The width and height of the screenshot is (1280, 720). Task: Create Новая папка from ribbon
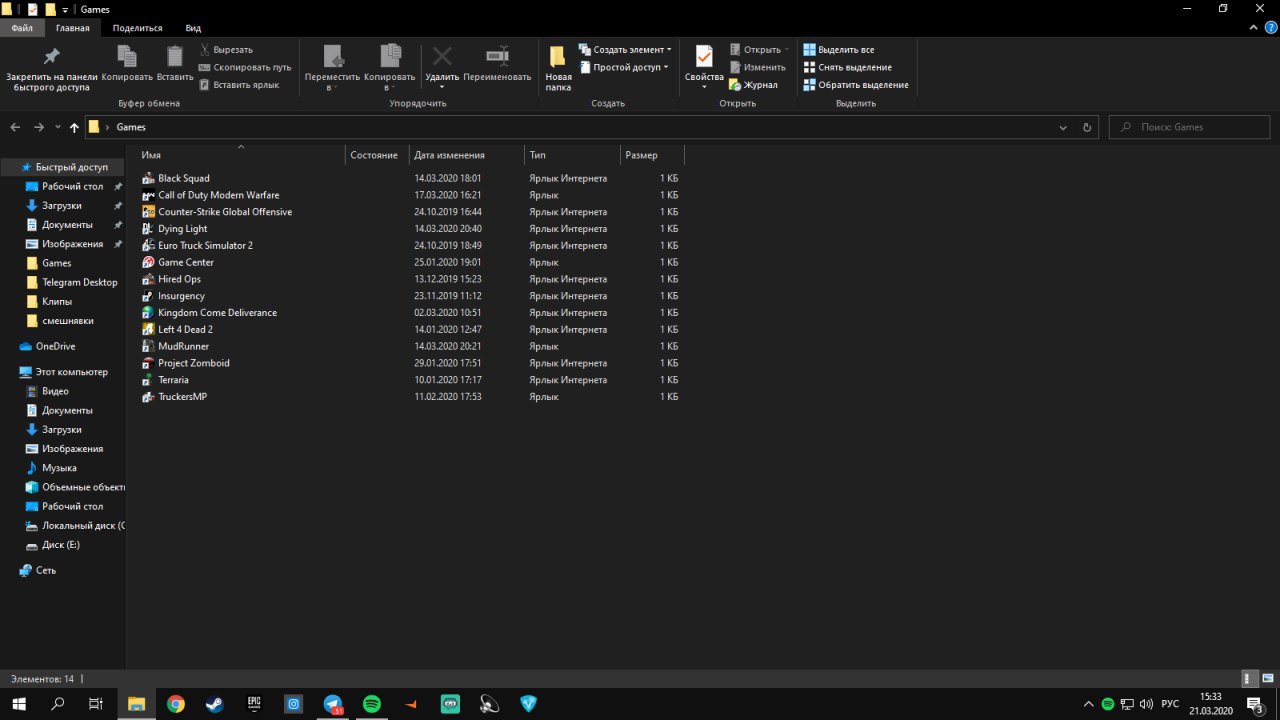pos(558,69)
